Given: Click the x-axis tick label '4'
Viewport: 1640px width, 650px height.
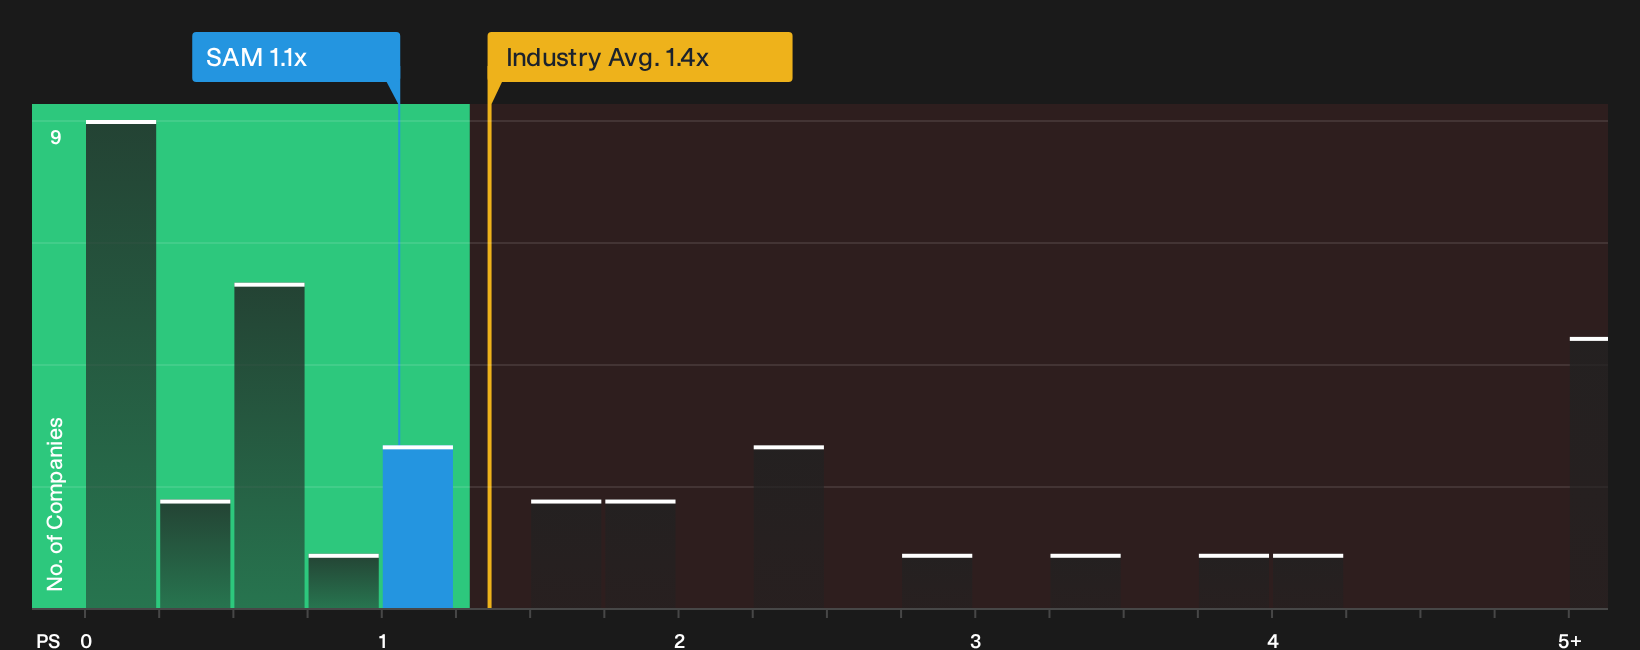Looking at the screenshot, I should click(x=1272, y=641).
